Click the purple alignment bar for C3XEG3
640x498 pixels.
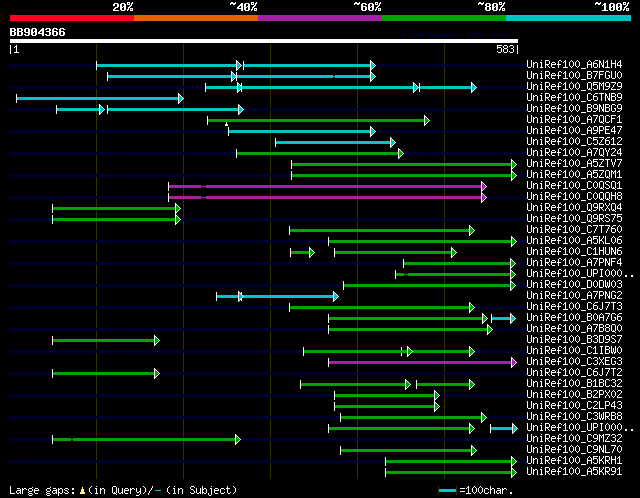tap(422, 362)
